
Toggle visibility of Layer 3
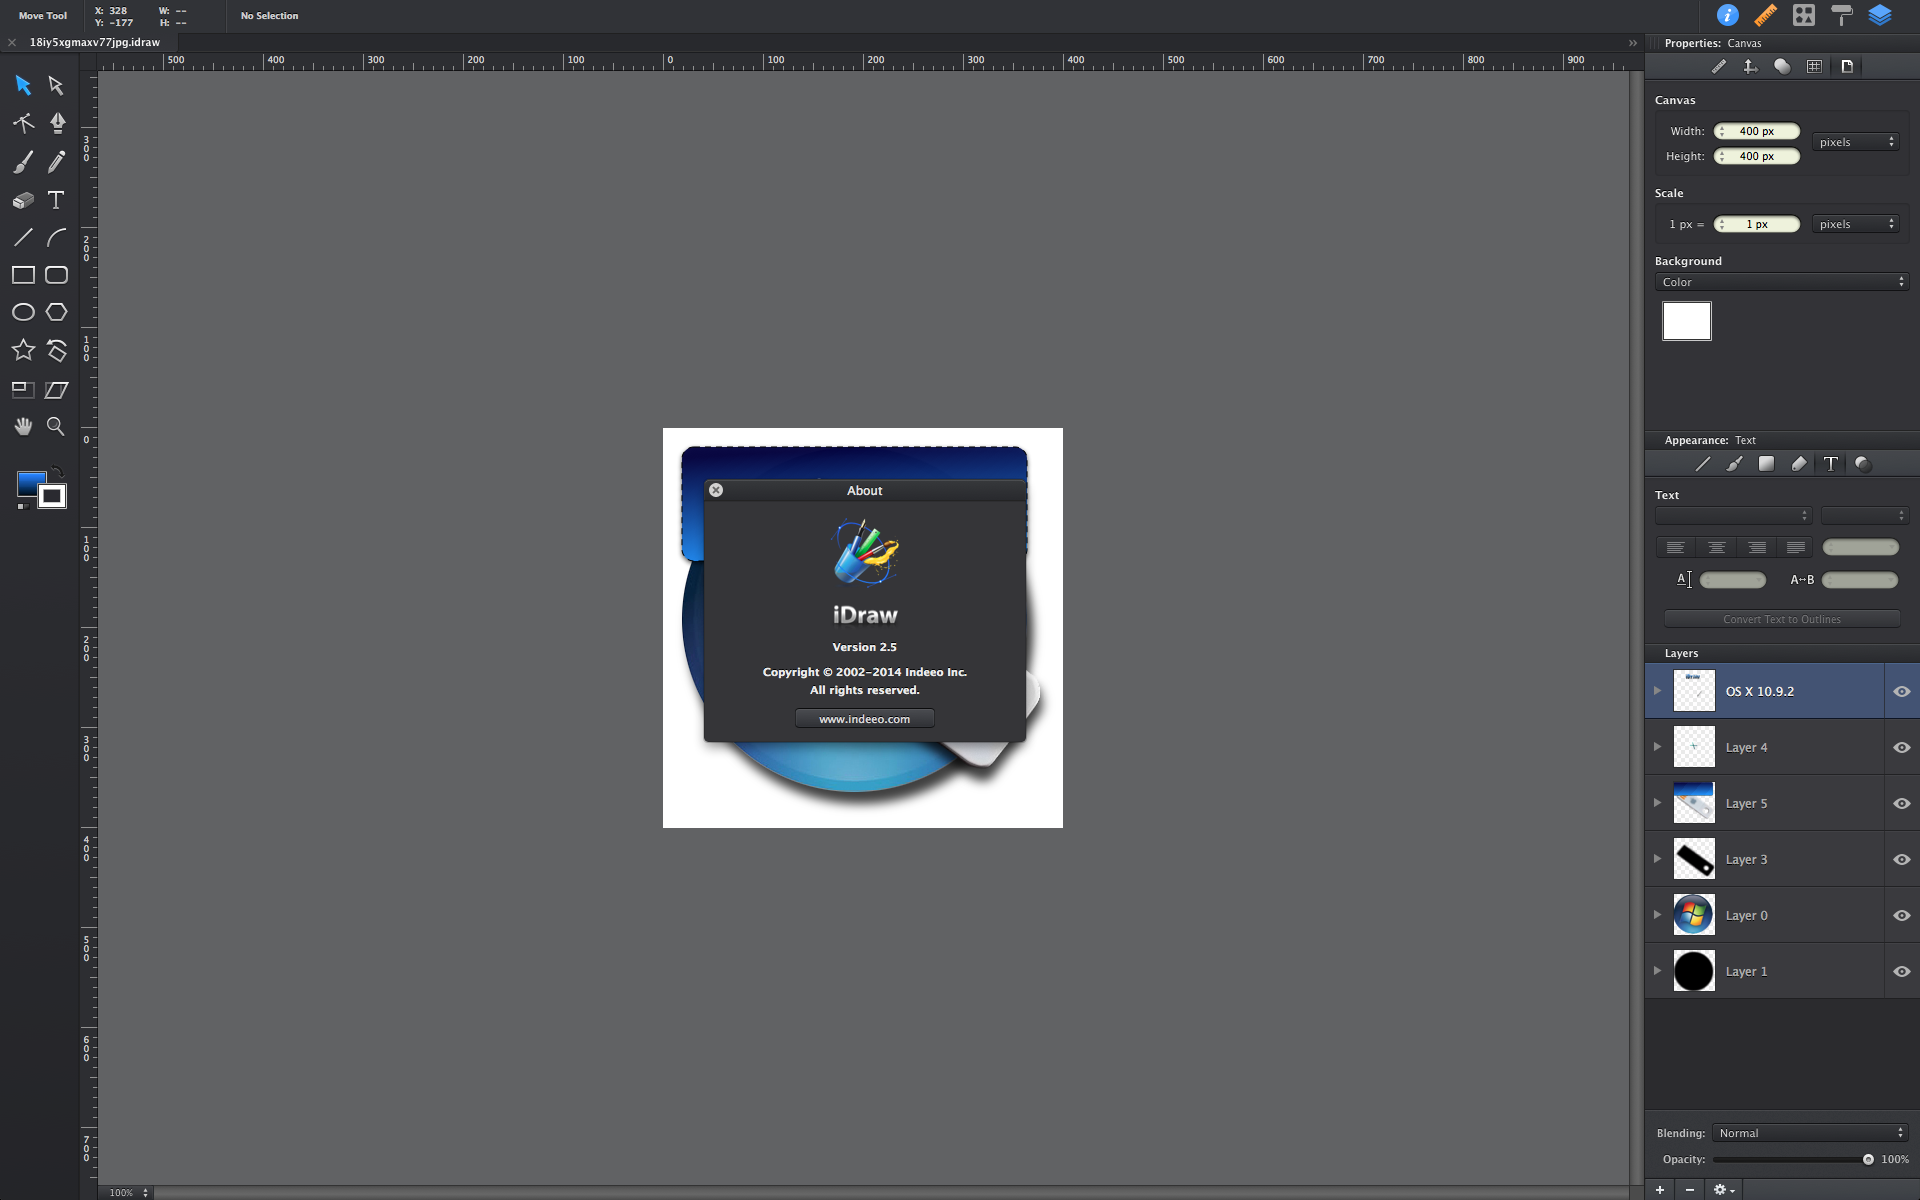pos(1901,859)
